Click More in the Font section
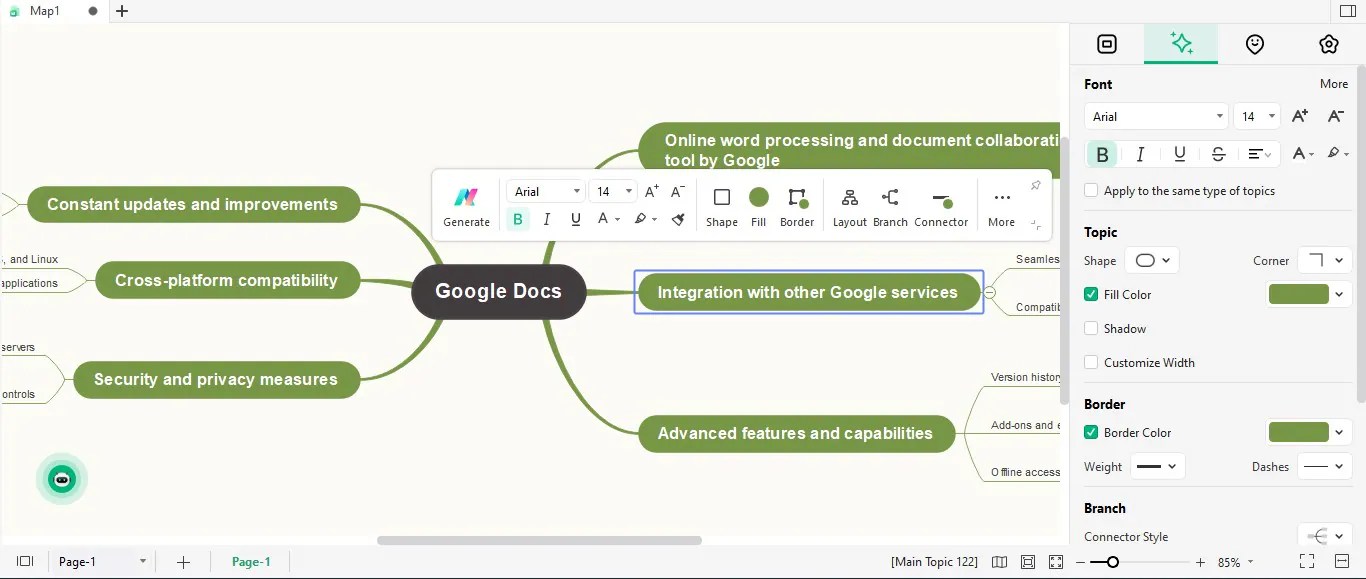 pos(1334,84)
